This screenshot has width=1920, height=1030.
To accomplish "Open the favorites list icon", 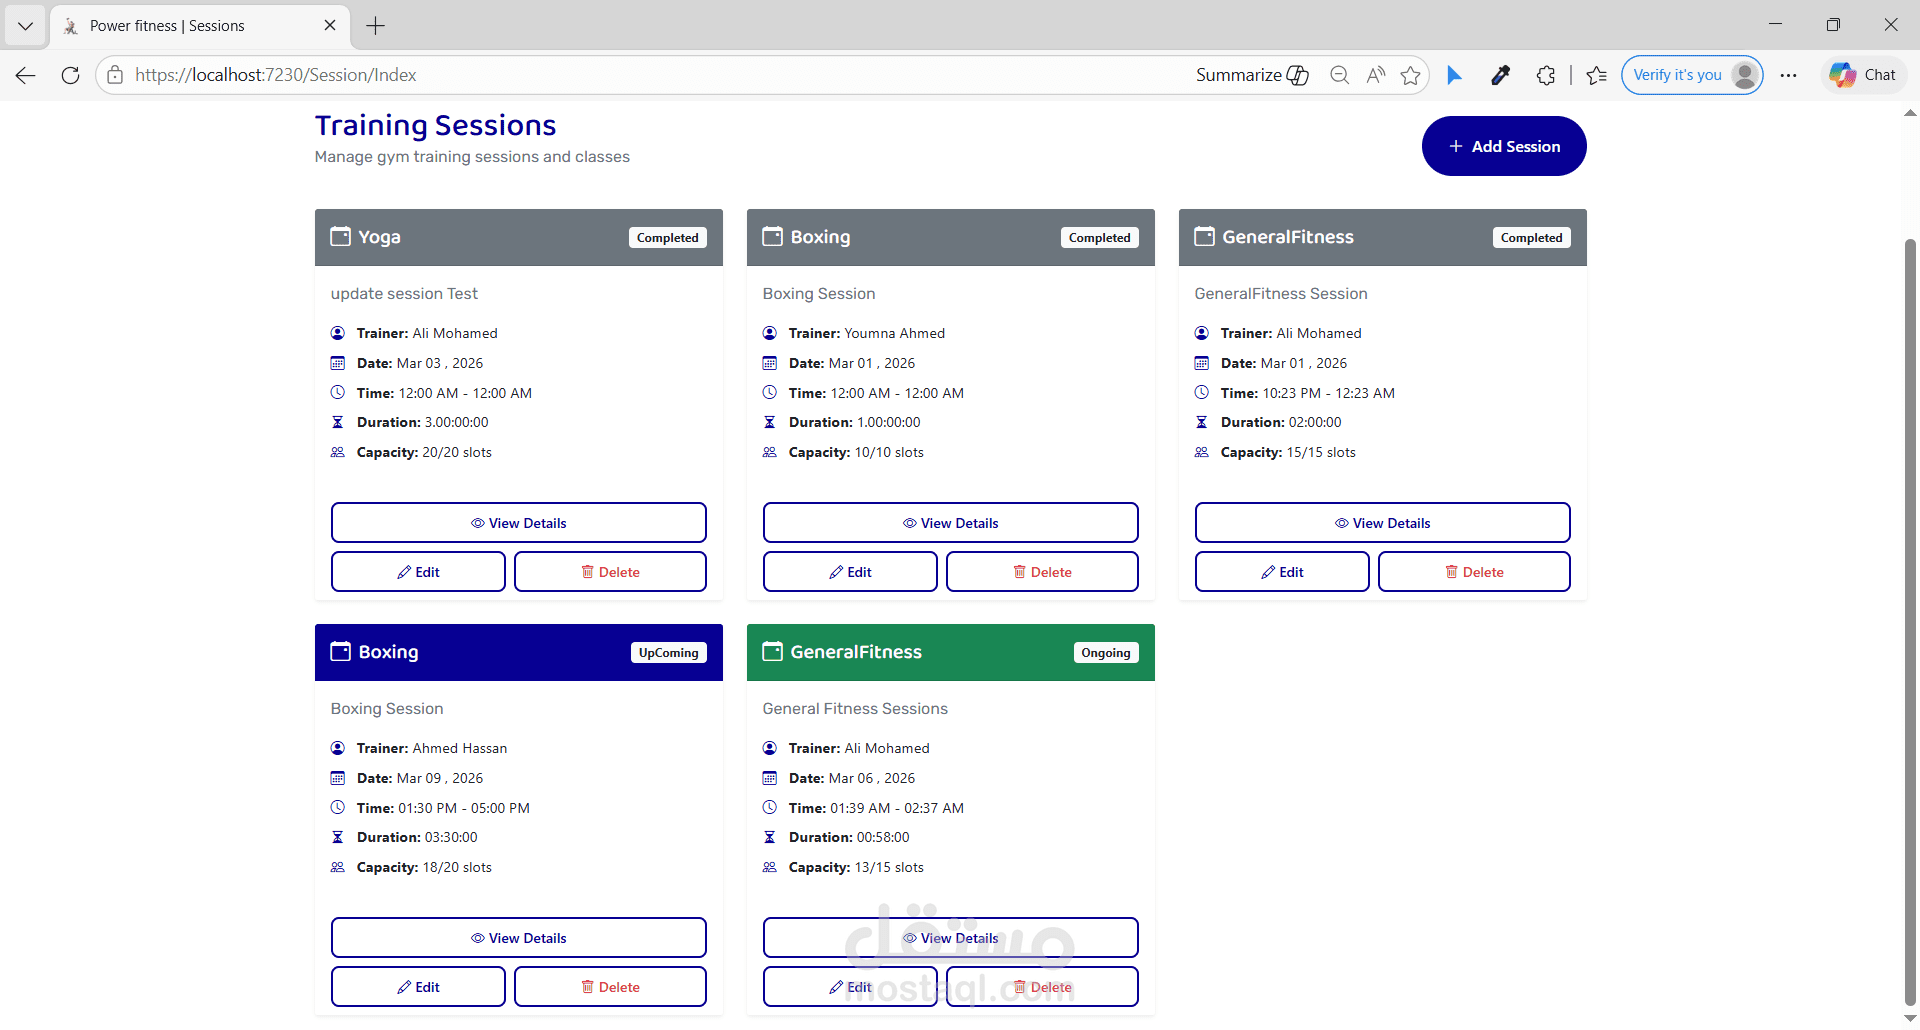I will tap(1596, 75).
